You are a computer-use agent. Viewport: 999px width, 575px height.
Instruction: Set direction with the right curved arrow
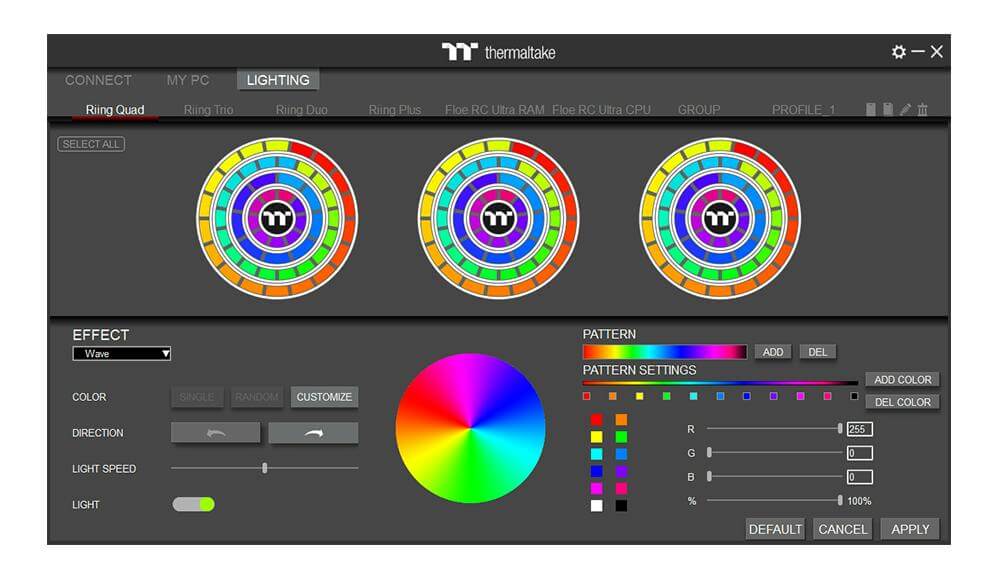(x=313, y=433)
